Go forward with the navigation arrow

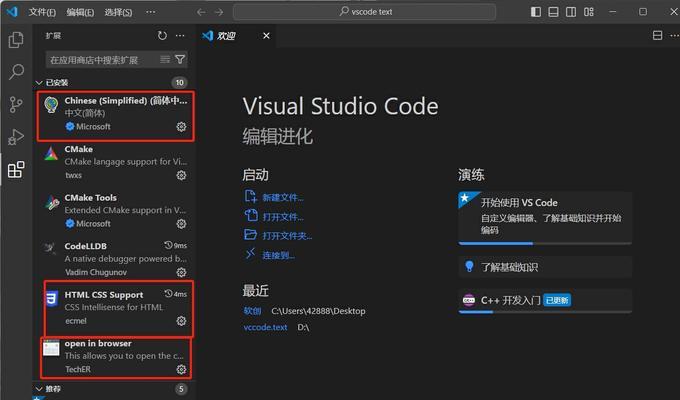(219, 12)
